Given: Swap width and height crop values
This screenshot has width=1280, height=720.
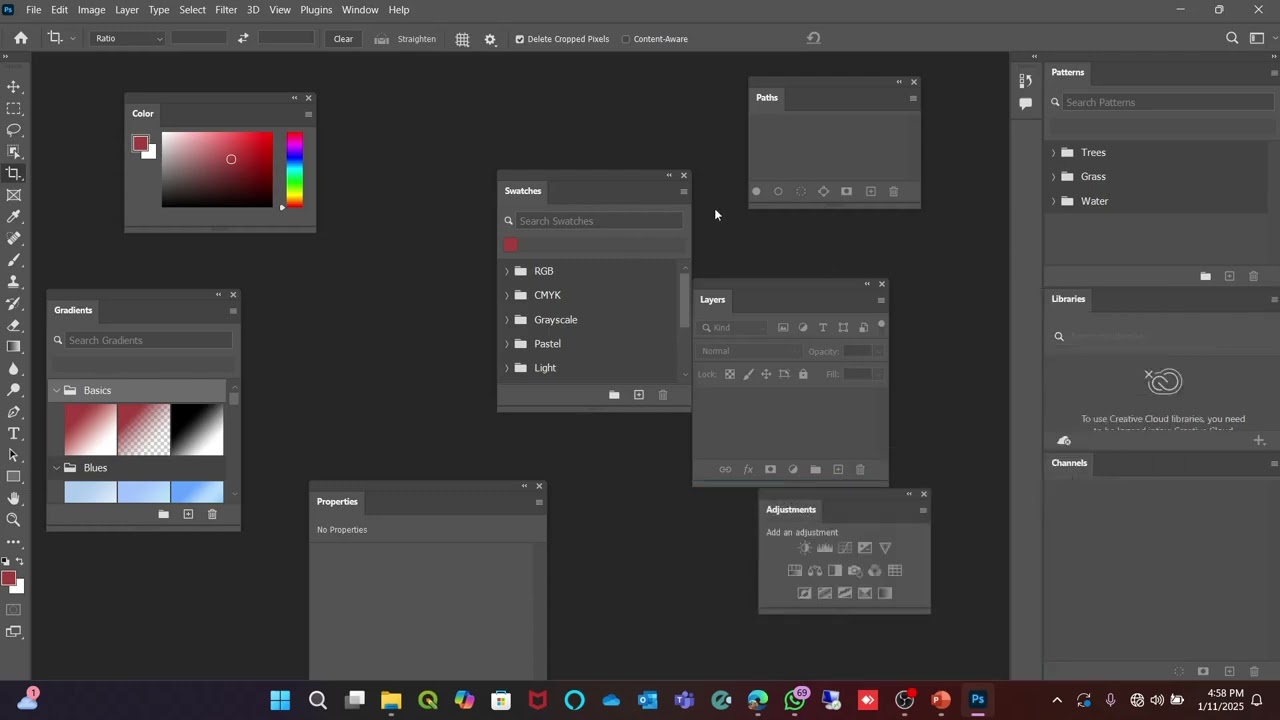Looking at the screenshot, I should pyautogui.click(x=243, y=38).
